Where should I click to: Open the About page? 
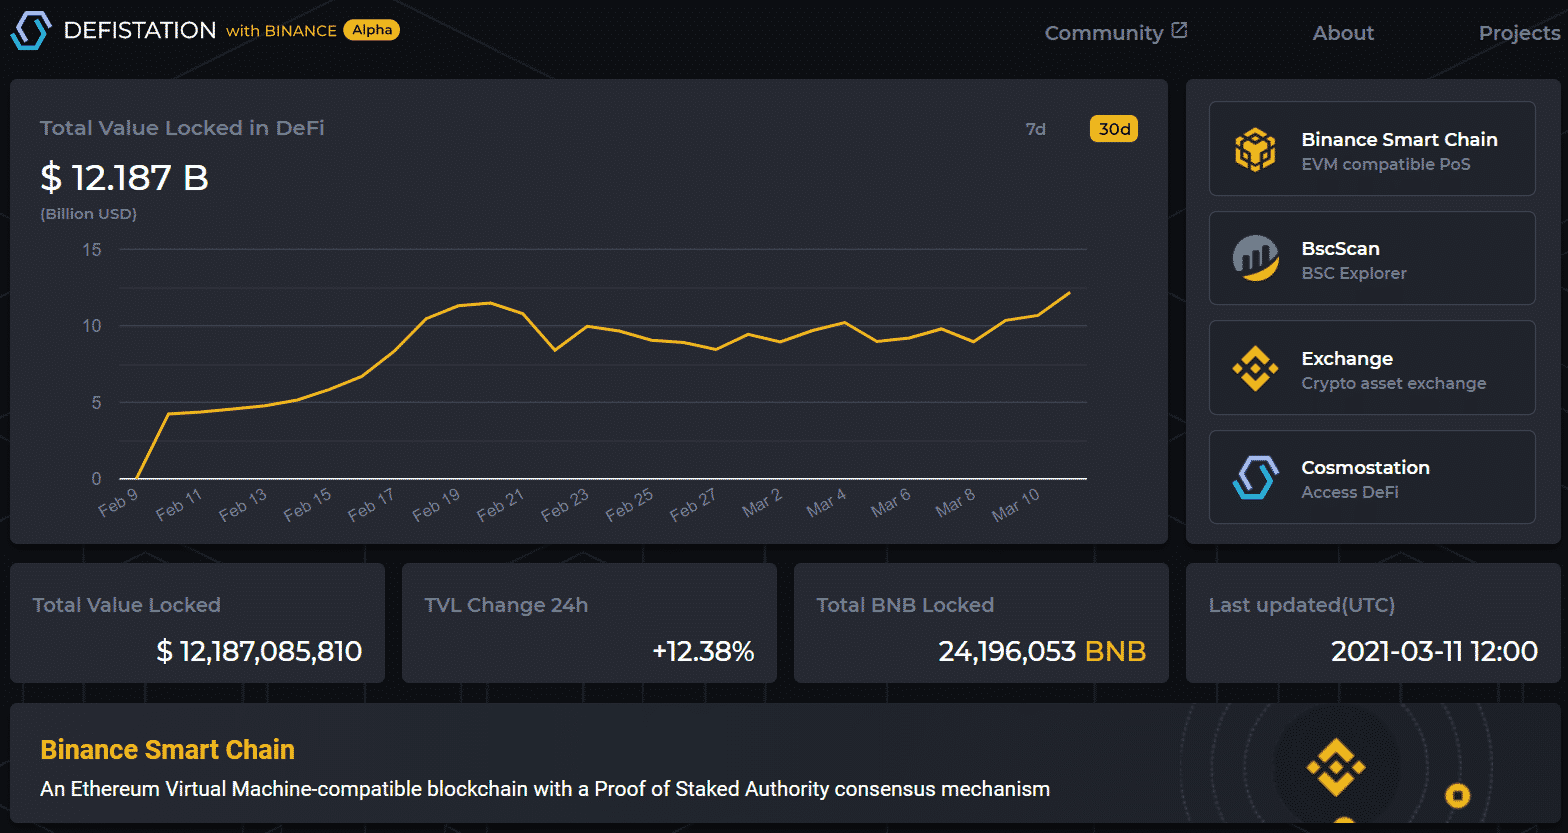point(1343,33)
